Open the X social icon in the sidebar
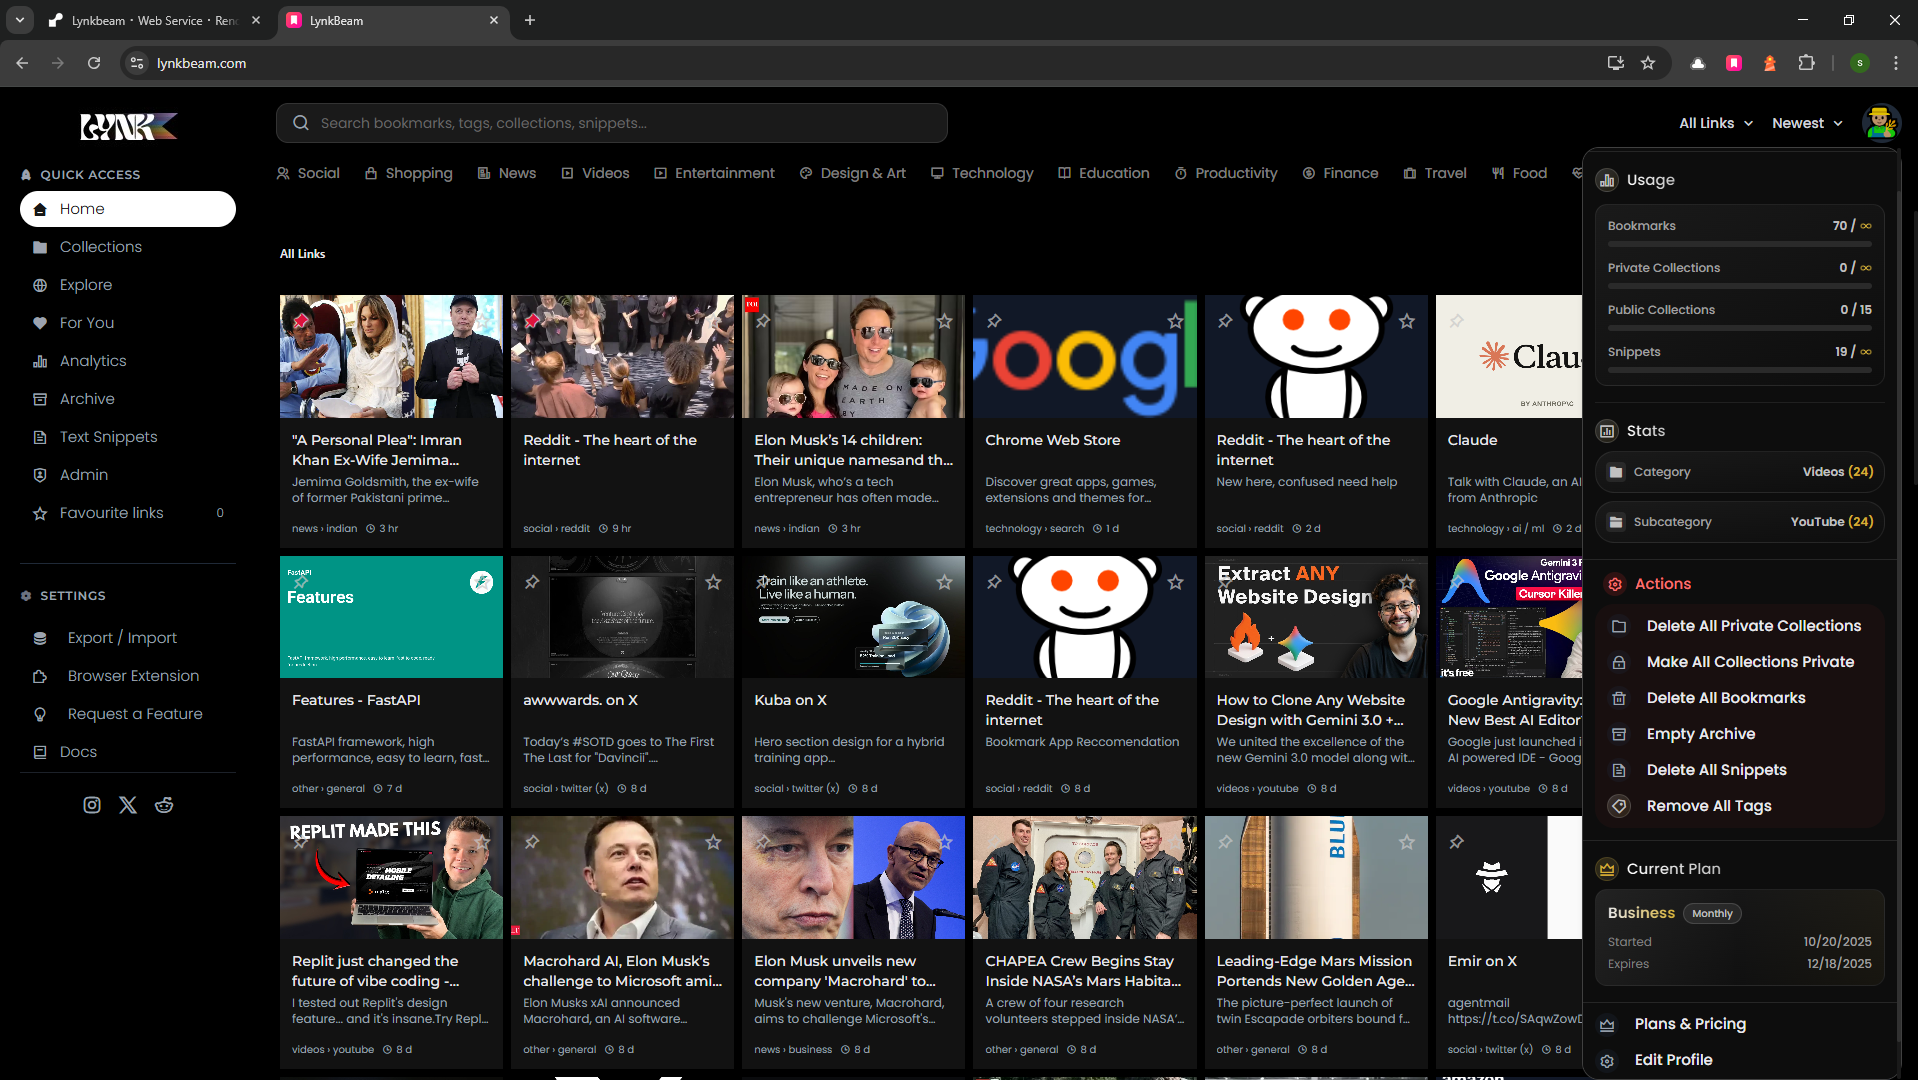 pos(128,805)
